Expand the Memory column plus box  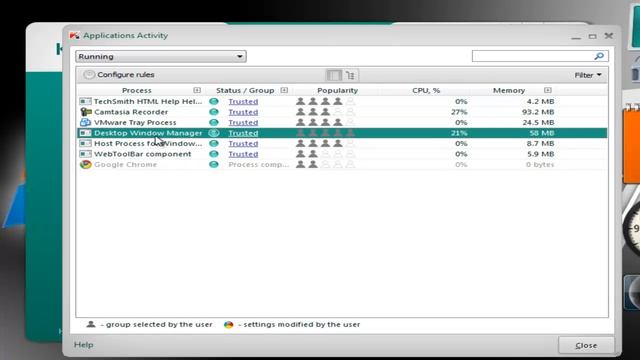(548, 90)
